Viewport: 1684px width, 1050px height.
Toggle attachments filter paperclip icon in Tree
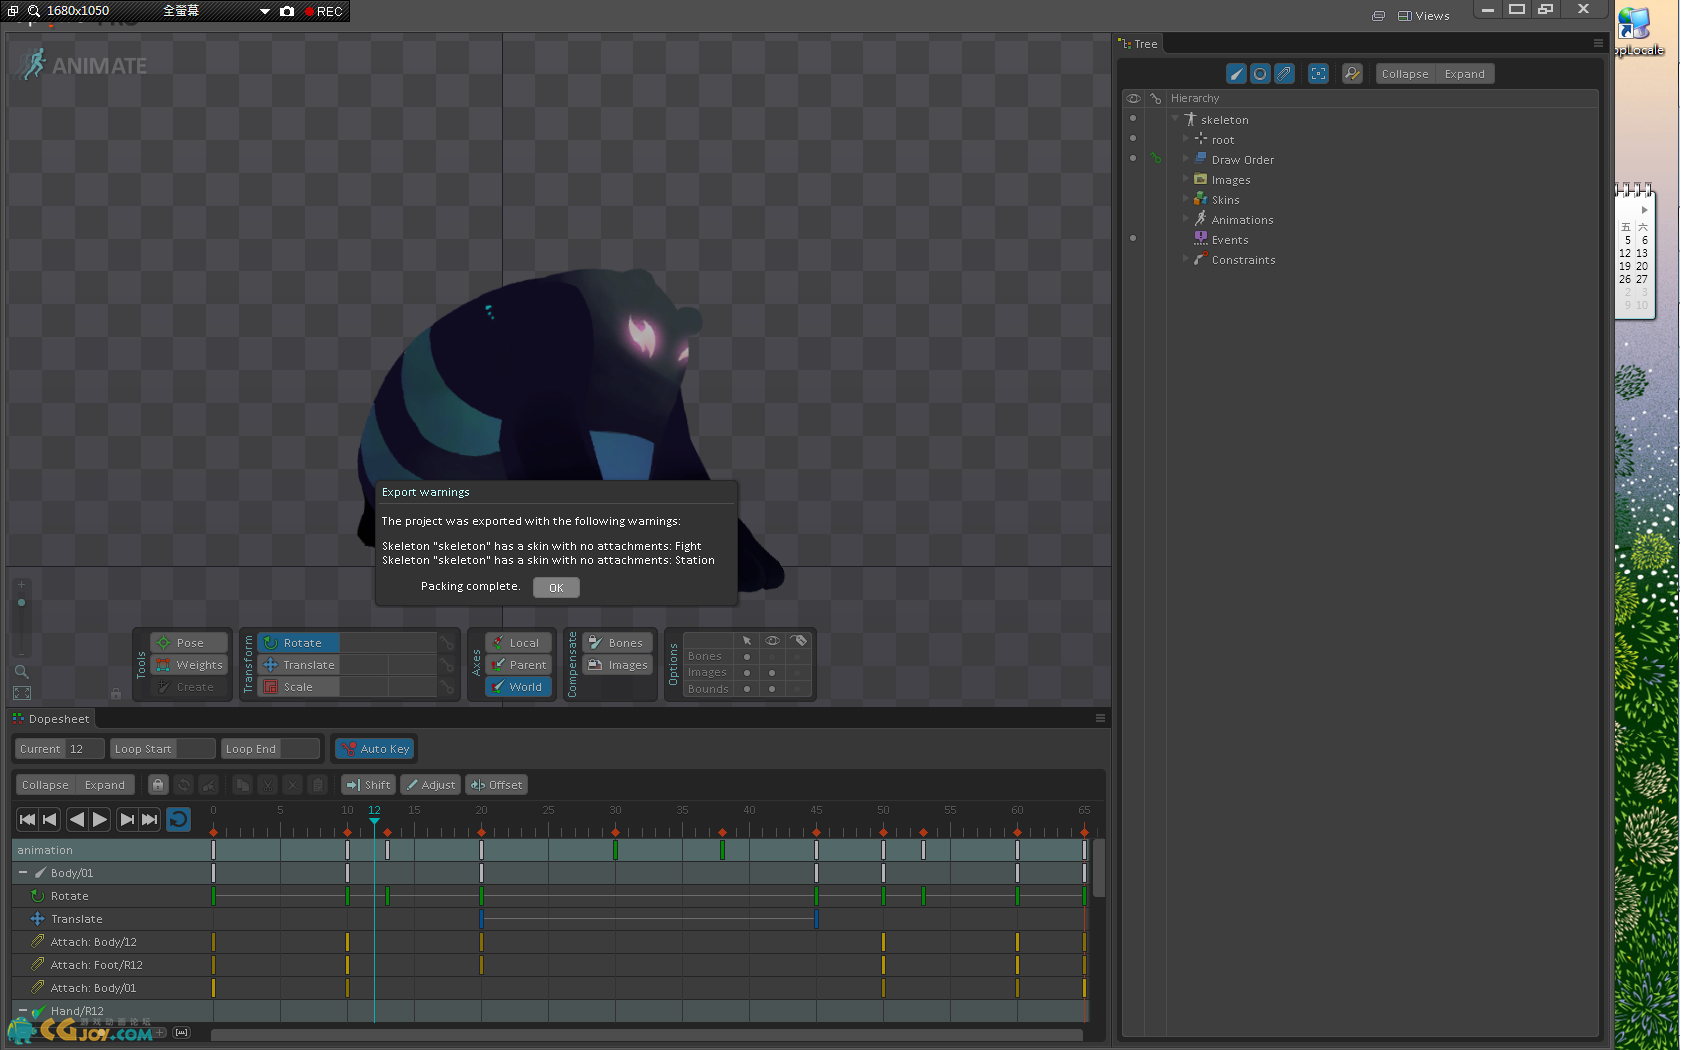click(x=1284, y=74)
